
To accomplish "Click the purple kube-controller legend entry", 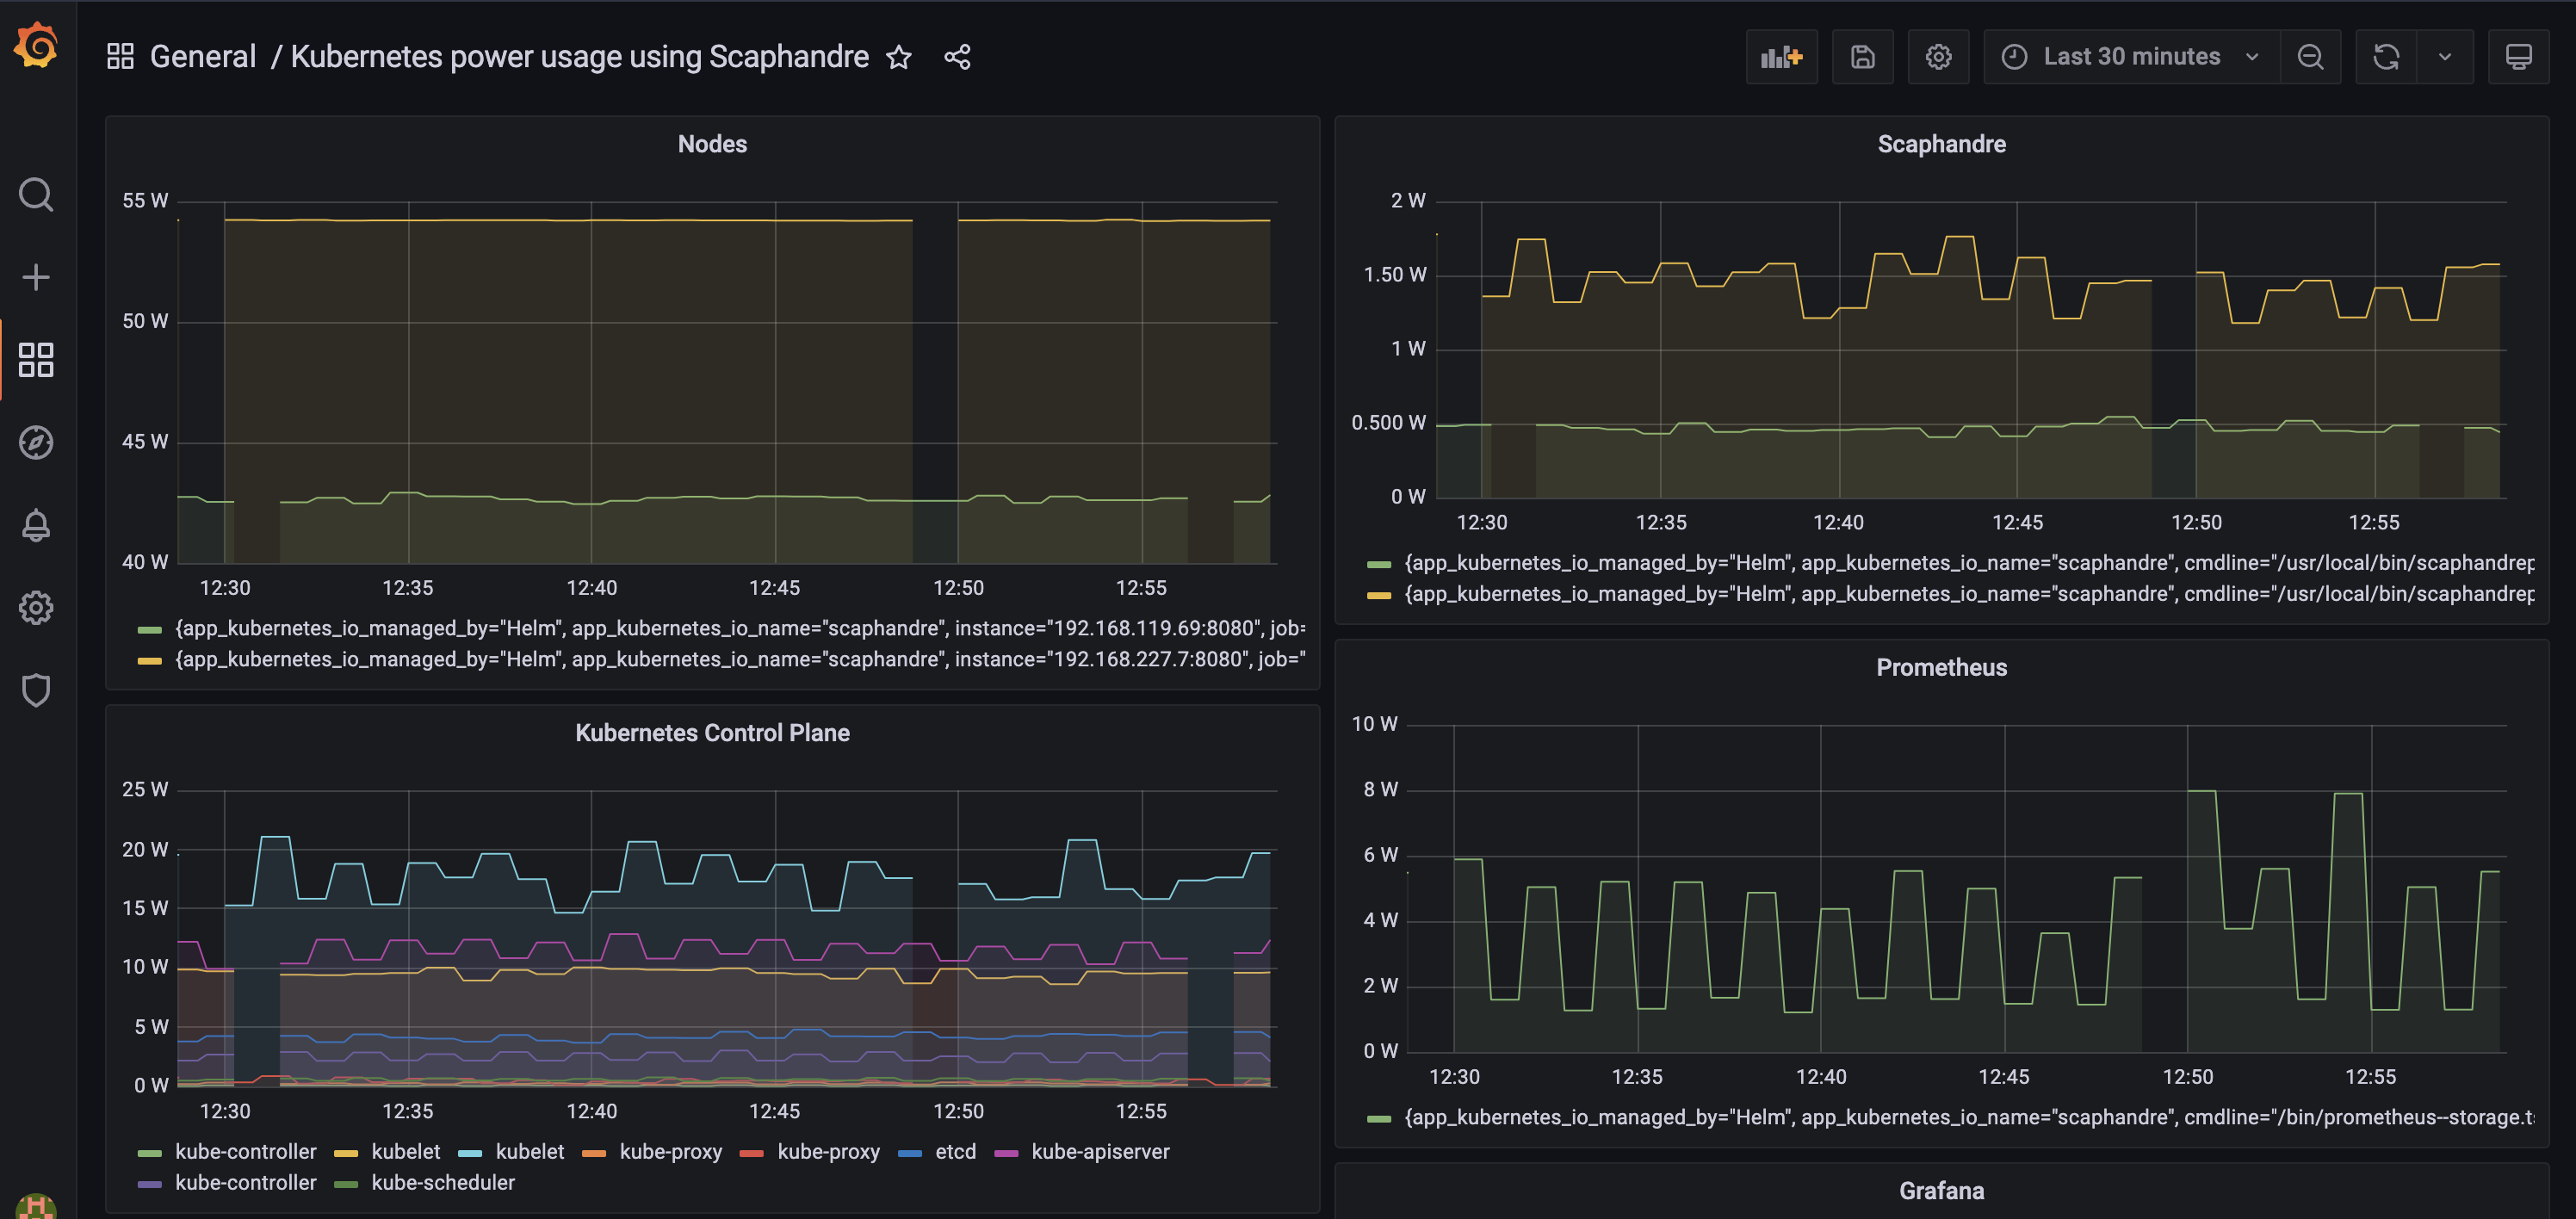I will (245, 1183).
